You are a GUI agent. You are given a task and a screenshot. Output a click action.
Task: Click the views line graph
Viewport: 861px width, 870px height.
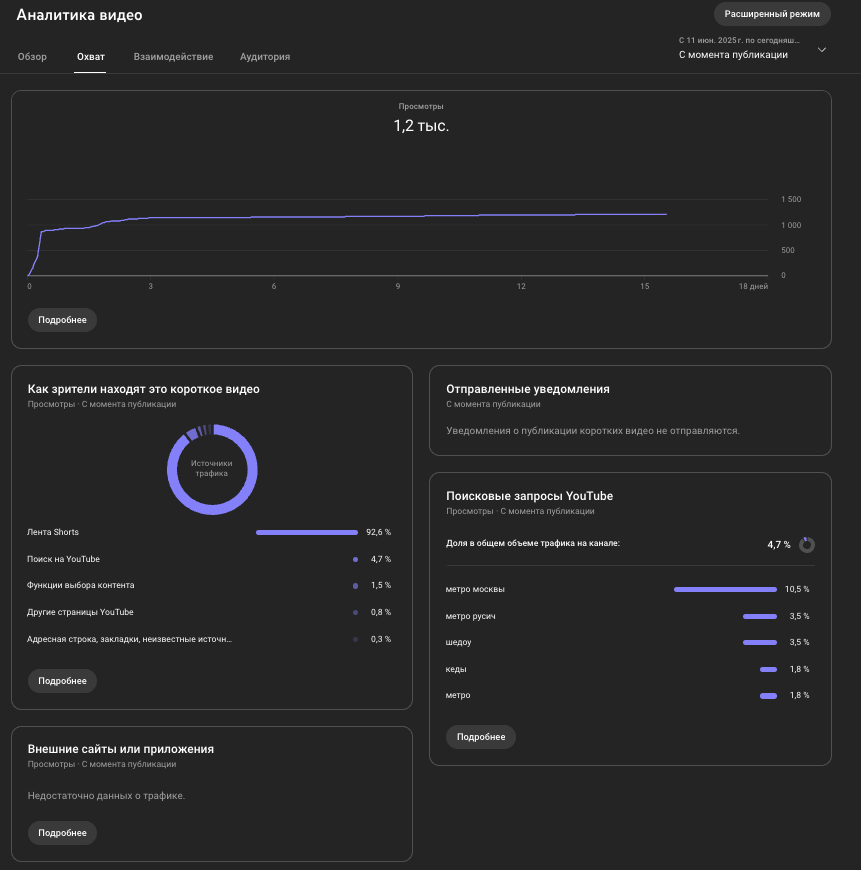tap(398, 237)
